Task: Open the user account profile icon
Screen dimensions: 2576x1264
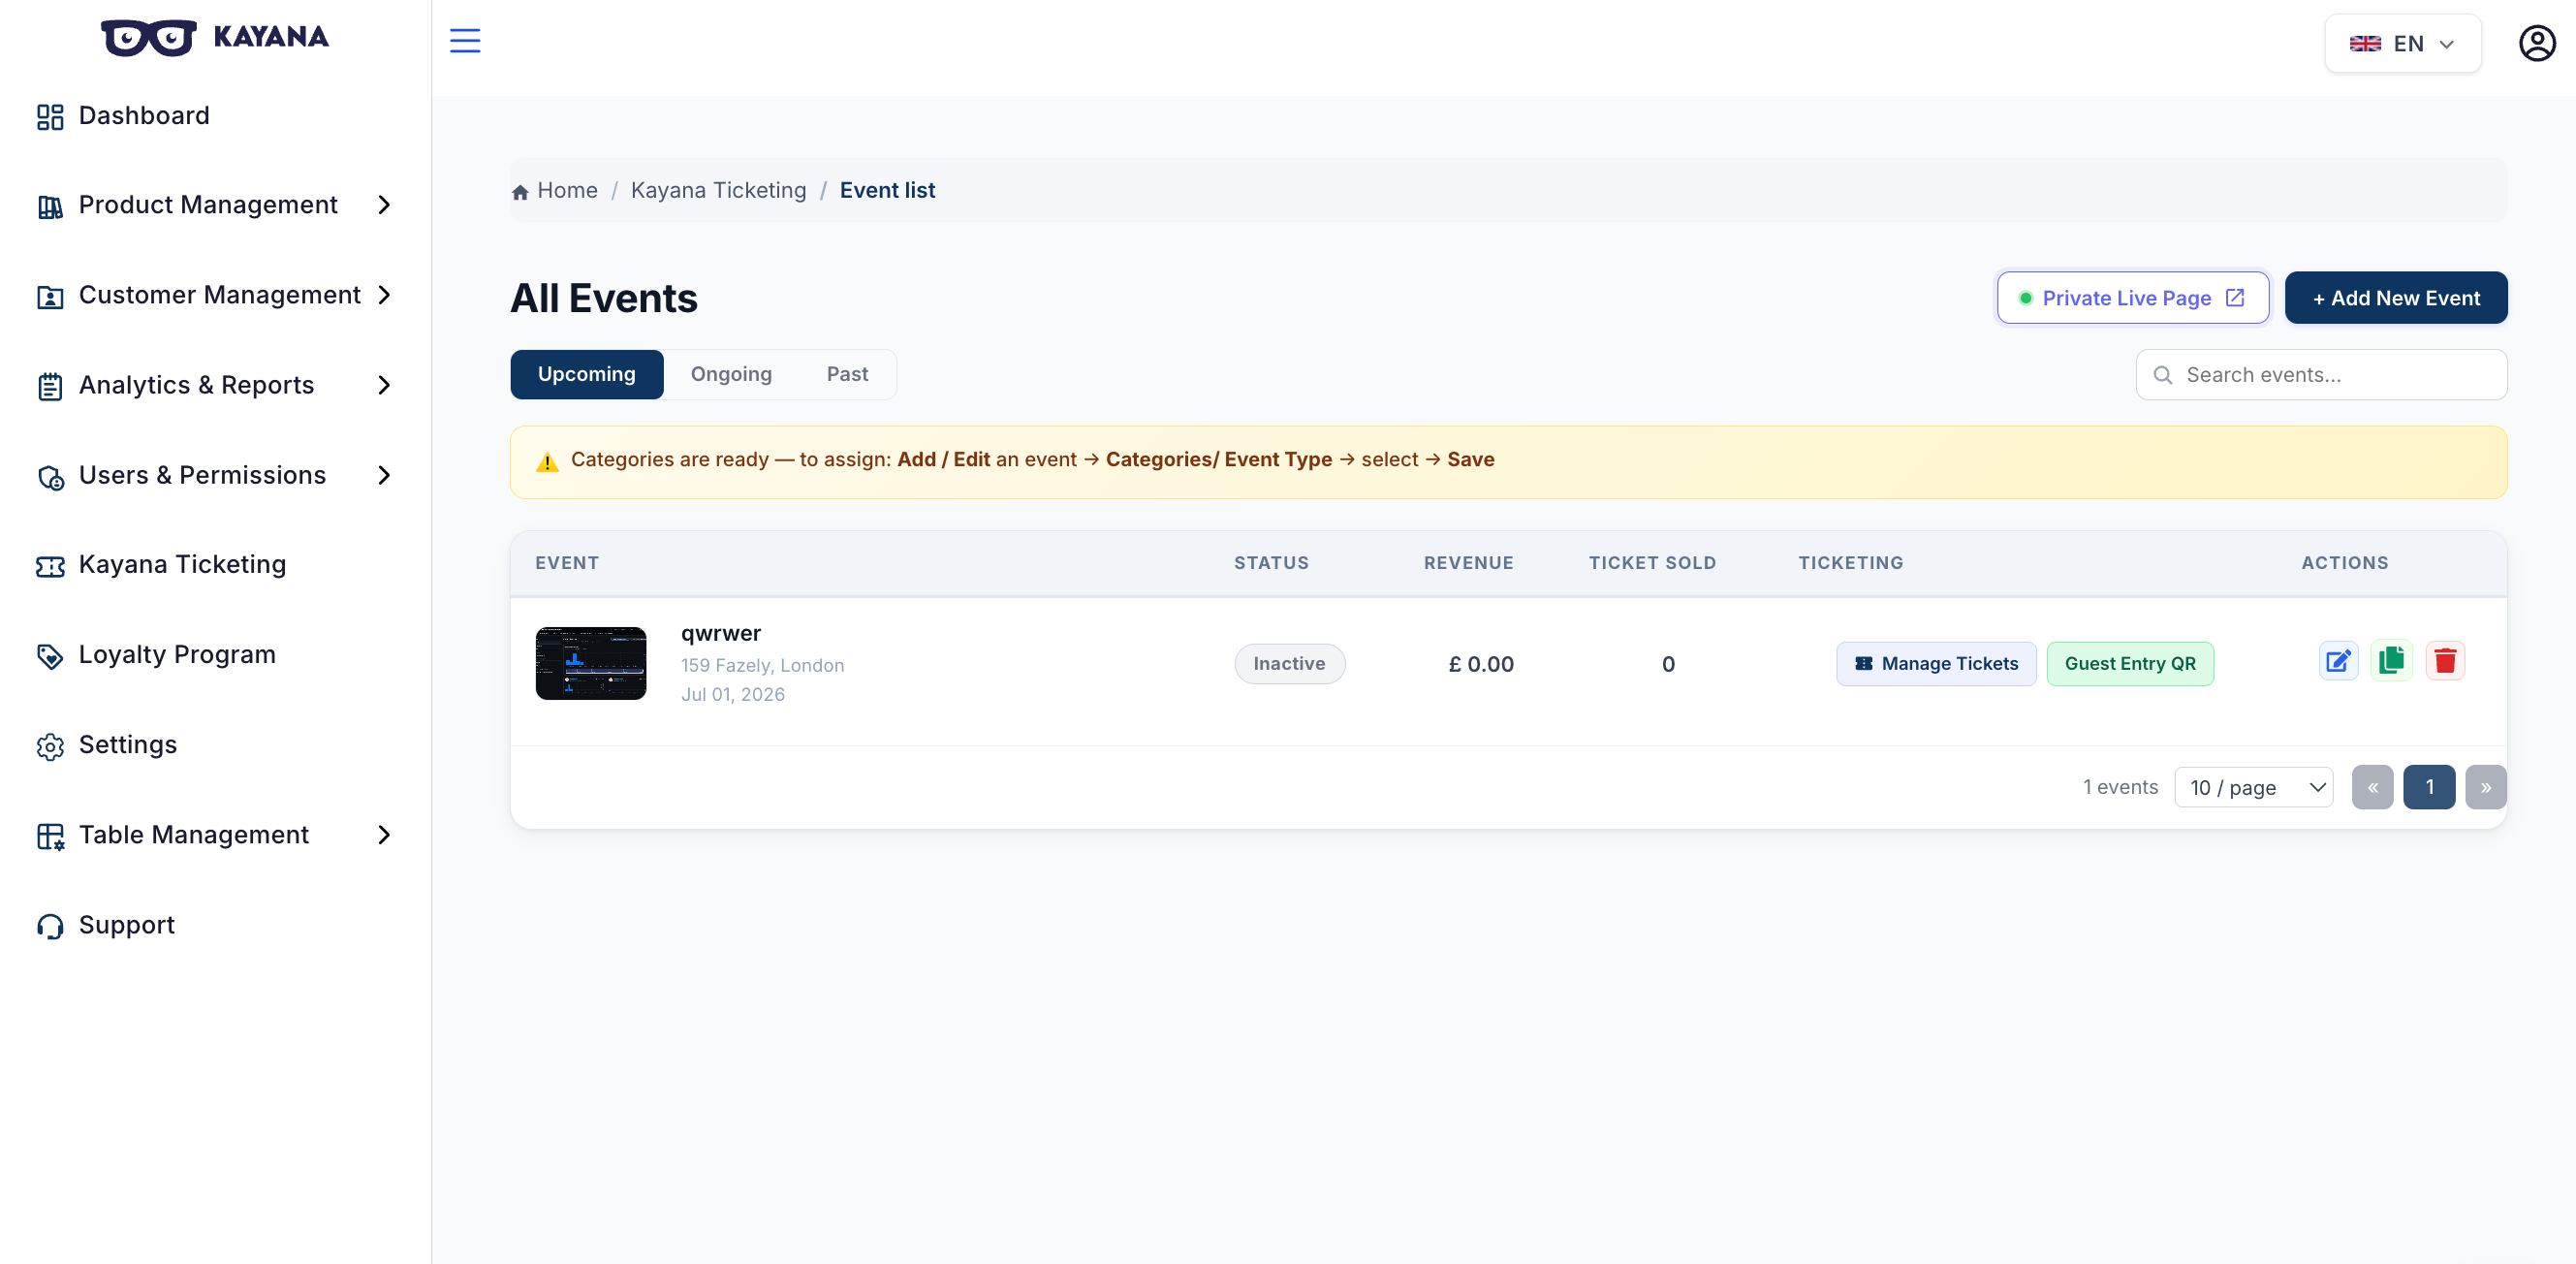Action: tap(2536, 43)
